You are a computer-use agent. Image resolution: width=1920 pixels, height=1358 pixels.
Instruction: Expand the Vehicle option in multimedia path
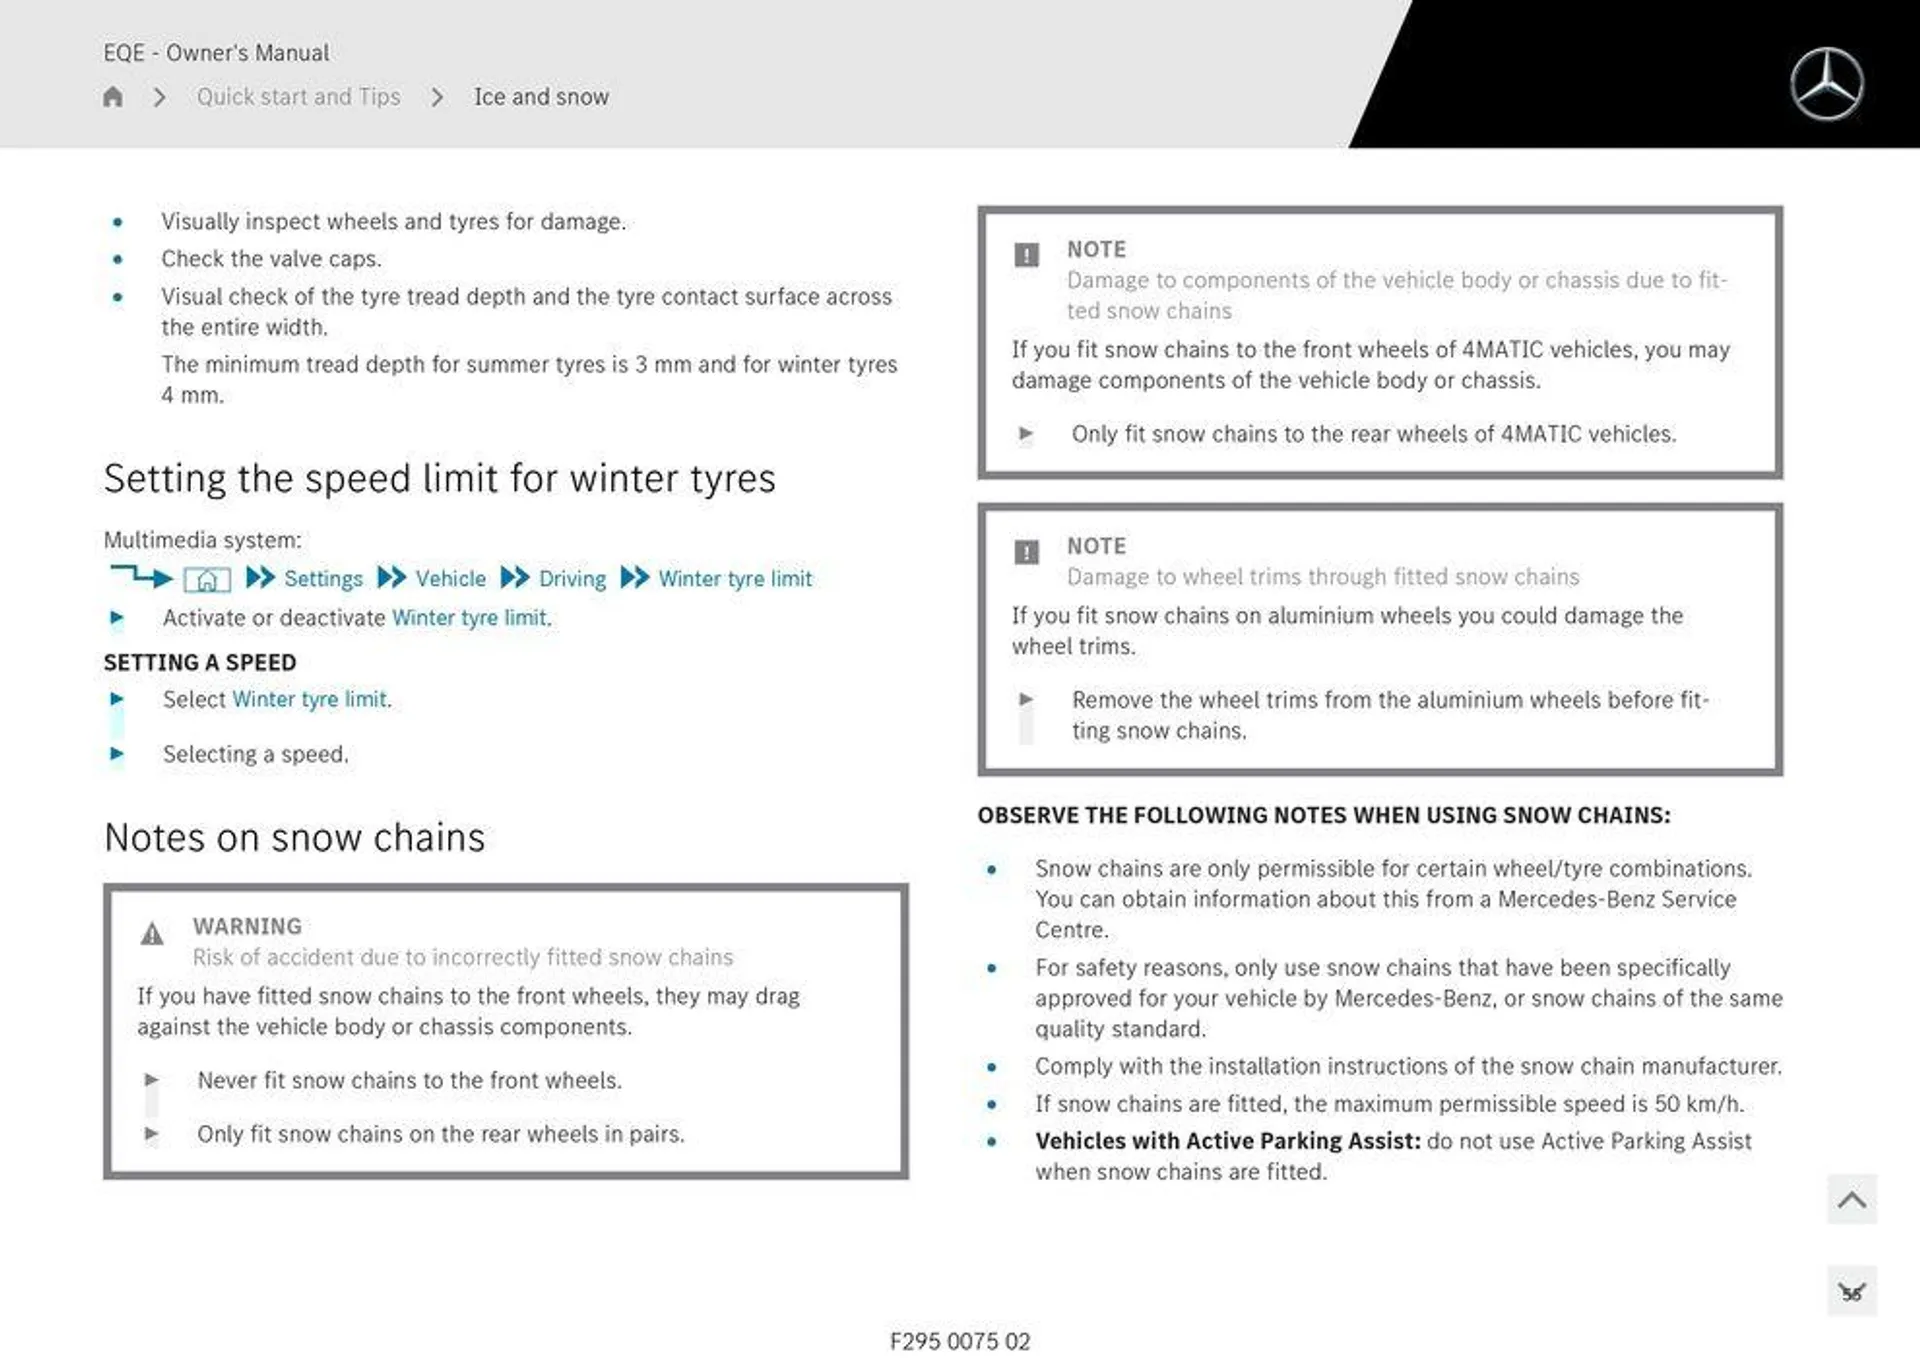(452, 578)
